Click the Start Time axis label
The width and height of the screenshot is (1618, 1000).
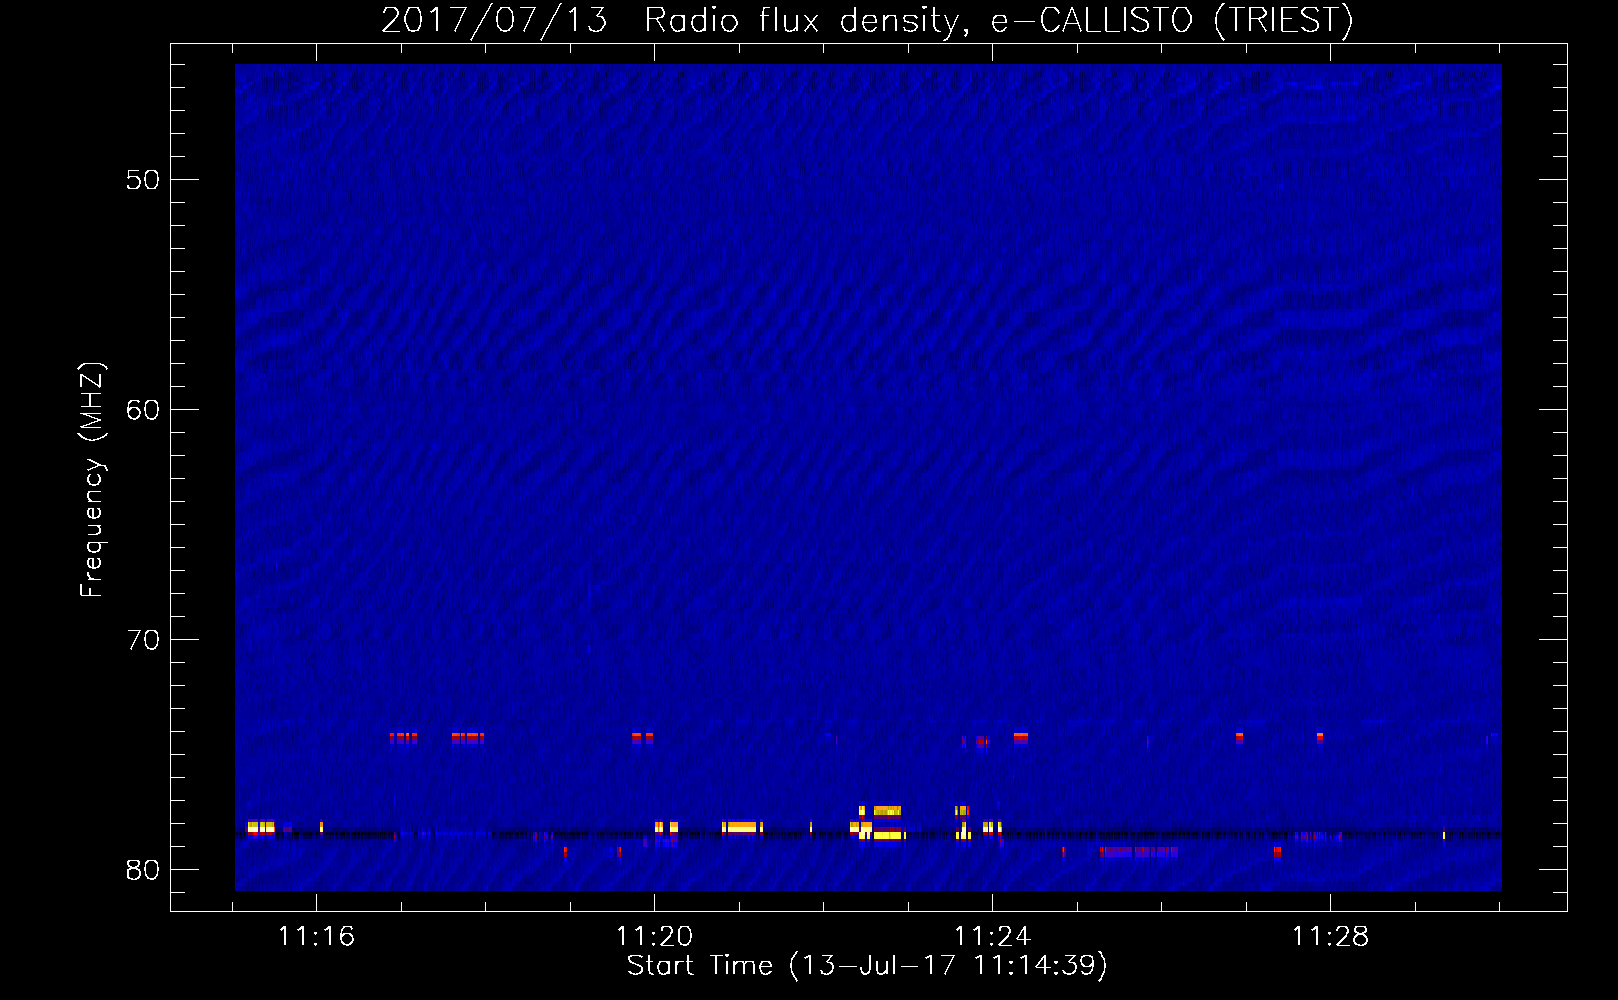click(867, 966)
